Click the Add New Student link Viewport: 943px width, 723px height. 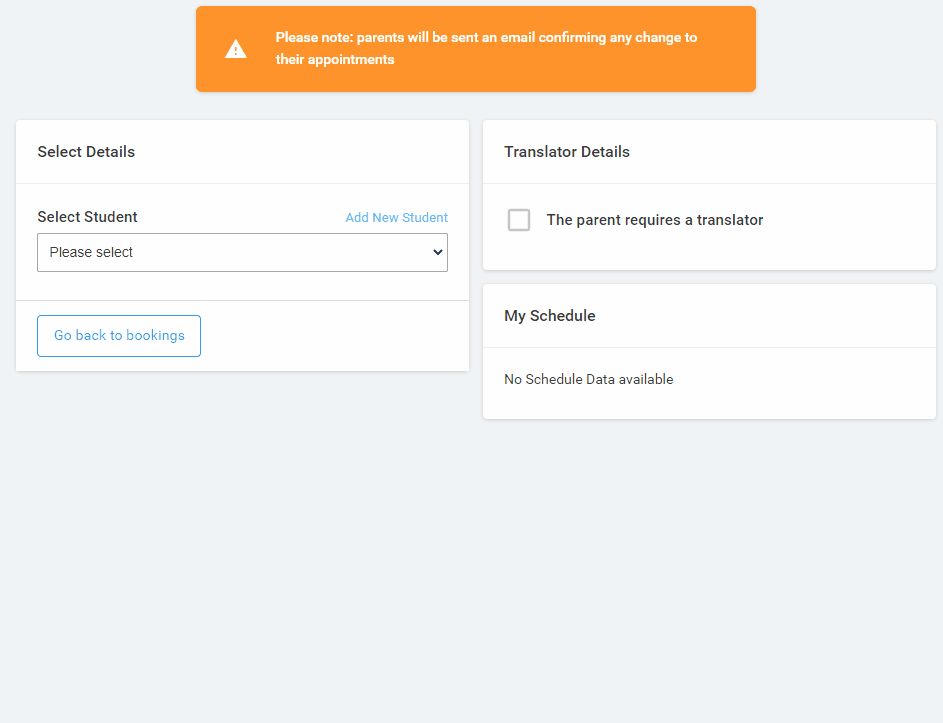396,217
